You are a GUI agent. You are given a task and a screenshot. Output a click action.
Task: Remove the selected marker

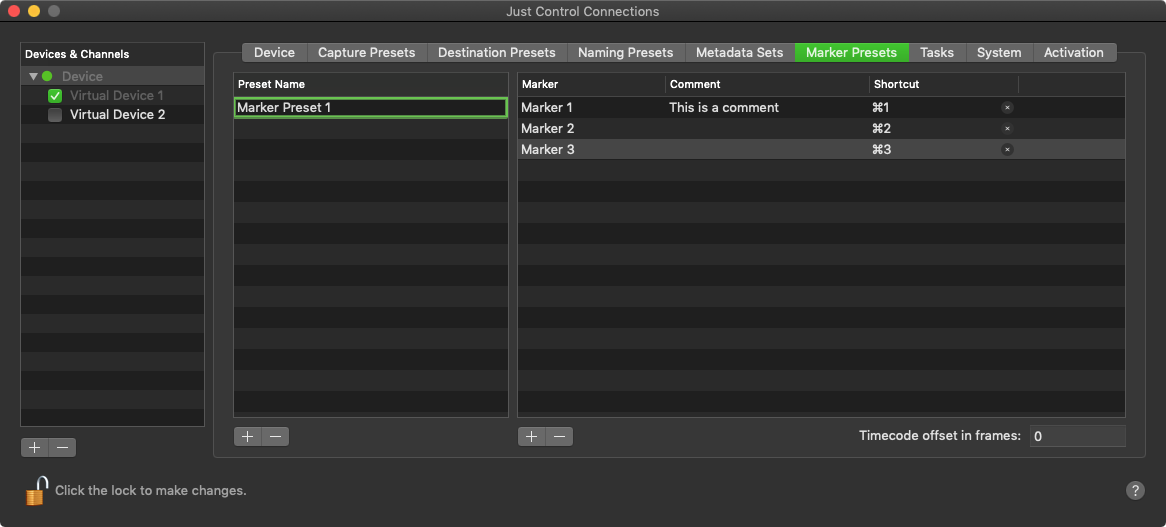click(559, 436)
